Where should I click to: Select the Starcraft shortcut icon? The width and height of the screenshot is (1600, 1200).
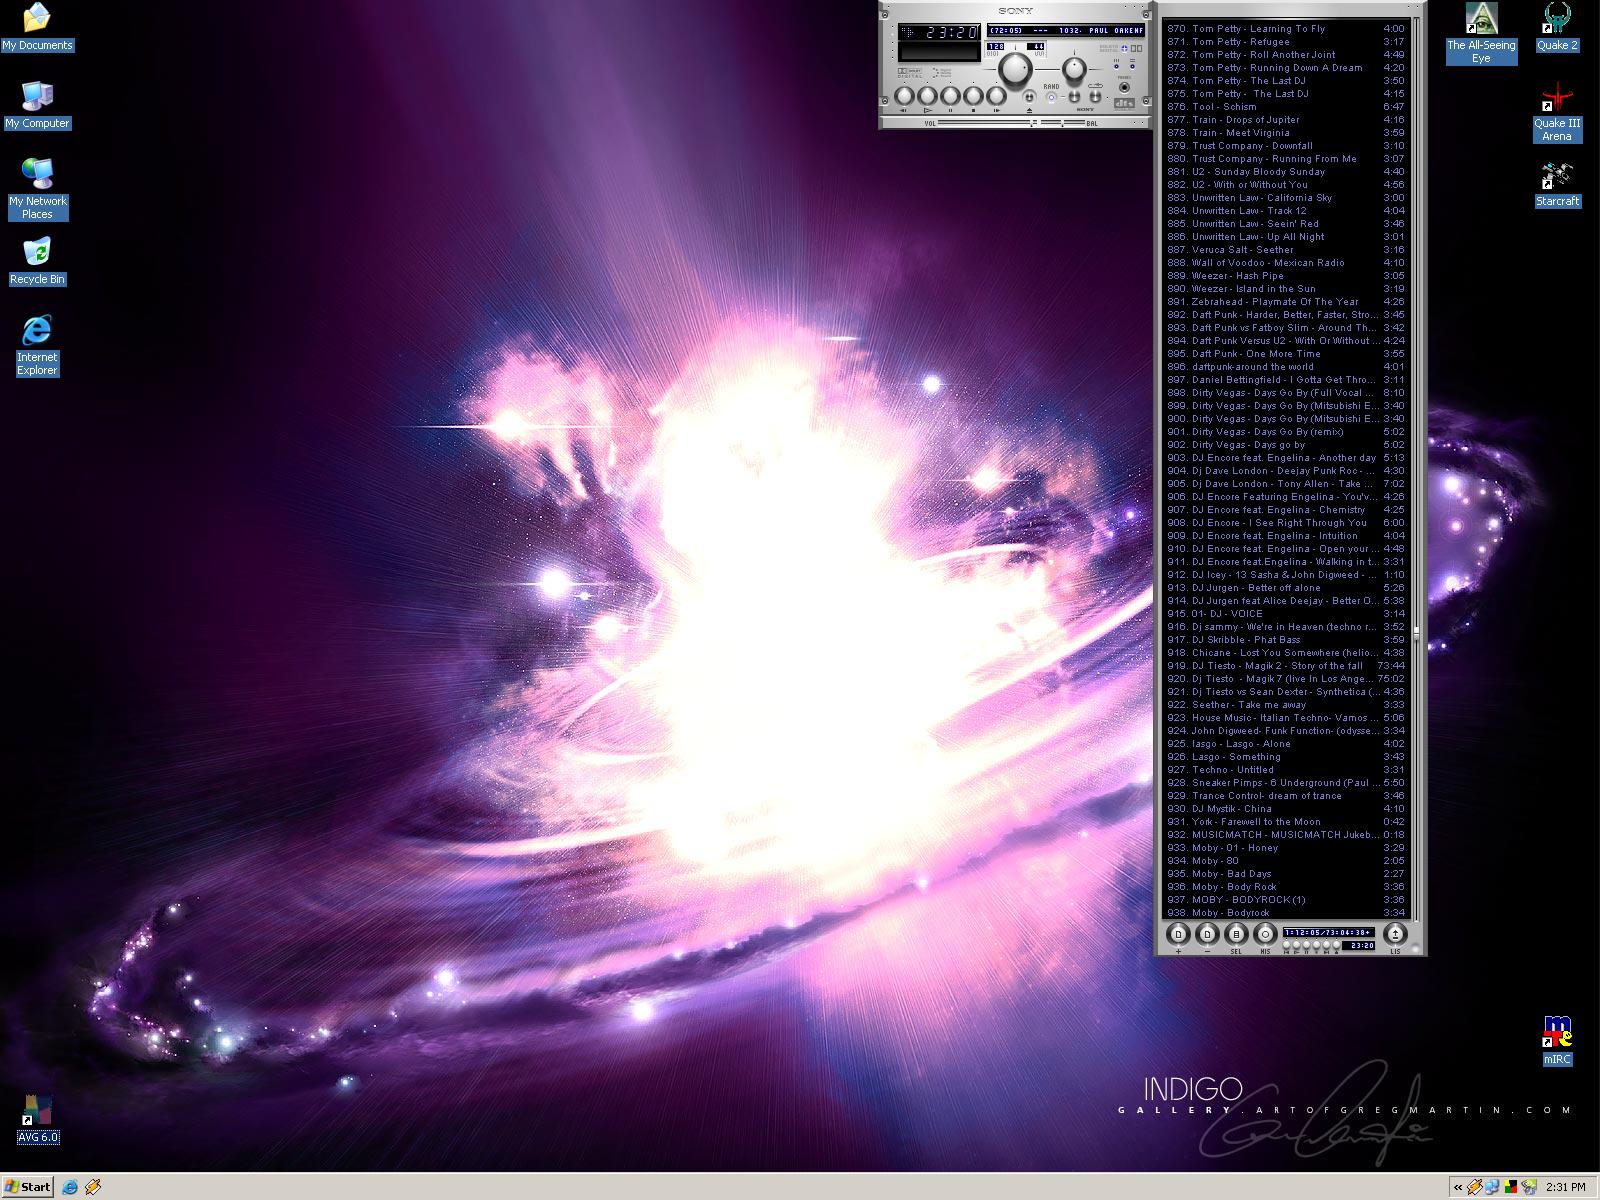click(x=1557, y=184)
